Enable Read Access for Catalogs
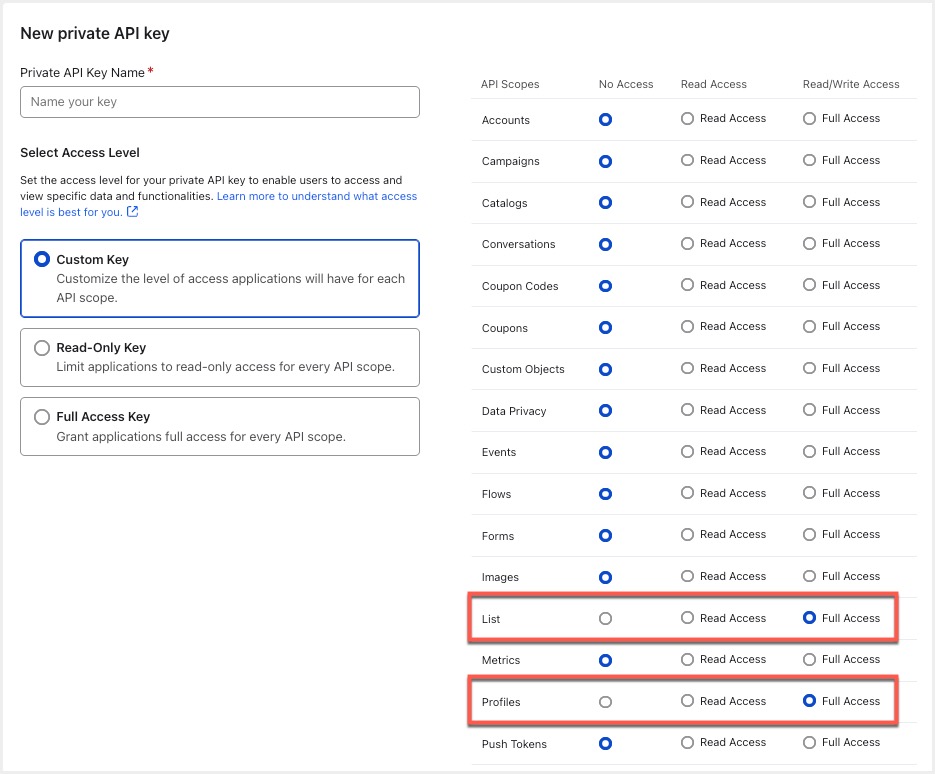The width and height of the screenshot is (935, 774). [x=687, y=202]
